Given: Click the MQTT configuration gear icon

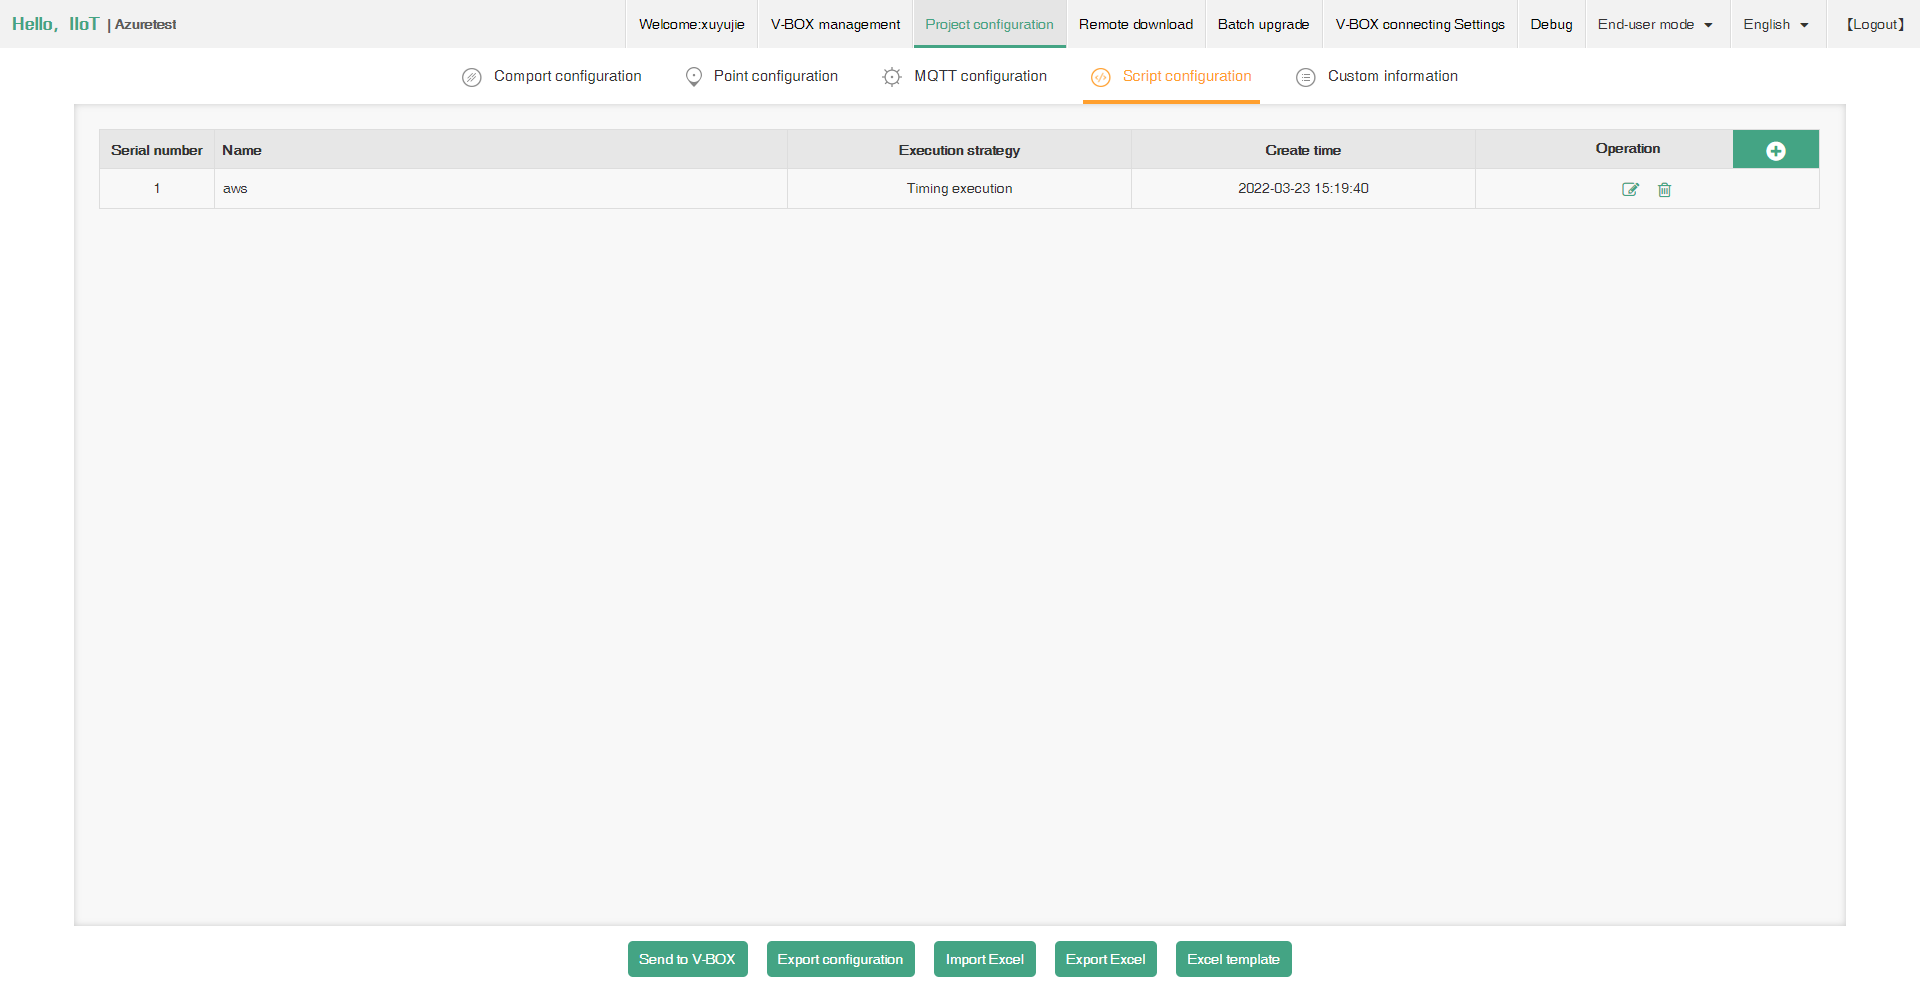Looking at the screenshot, I should point(892,77).
